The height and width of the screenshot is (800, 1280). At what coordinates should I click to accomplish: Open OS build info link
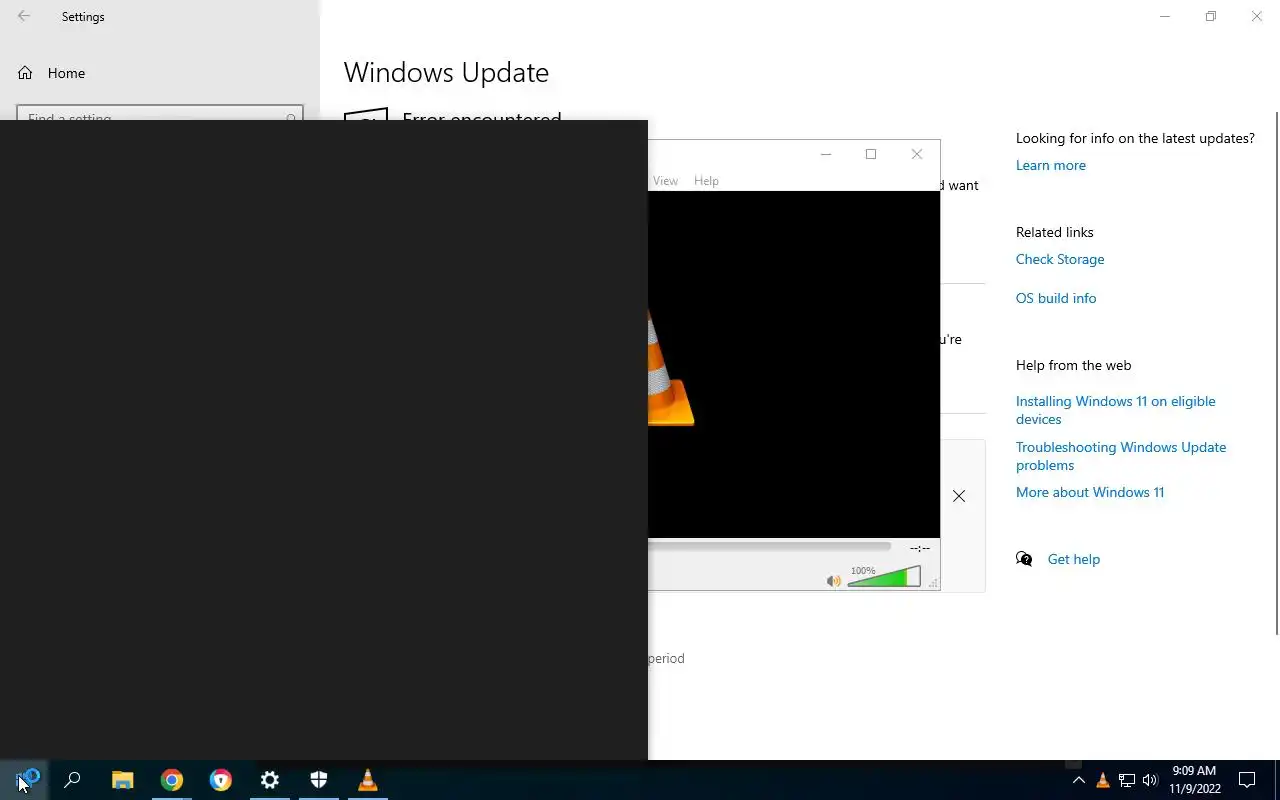pyautogui.click(x=1056, y=298)
